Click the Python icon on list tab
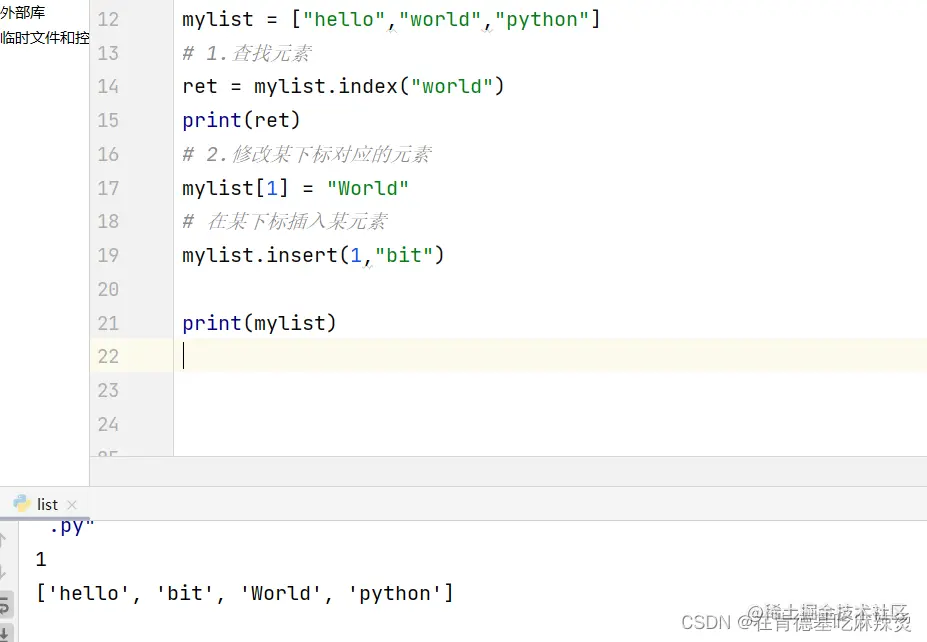 coord(22,504)
